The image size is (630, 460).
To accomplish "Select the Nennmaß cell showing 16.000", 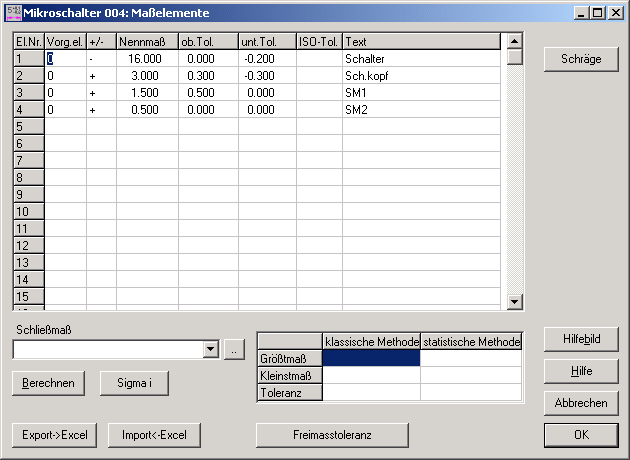I will pos(147,59).
